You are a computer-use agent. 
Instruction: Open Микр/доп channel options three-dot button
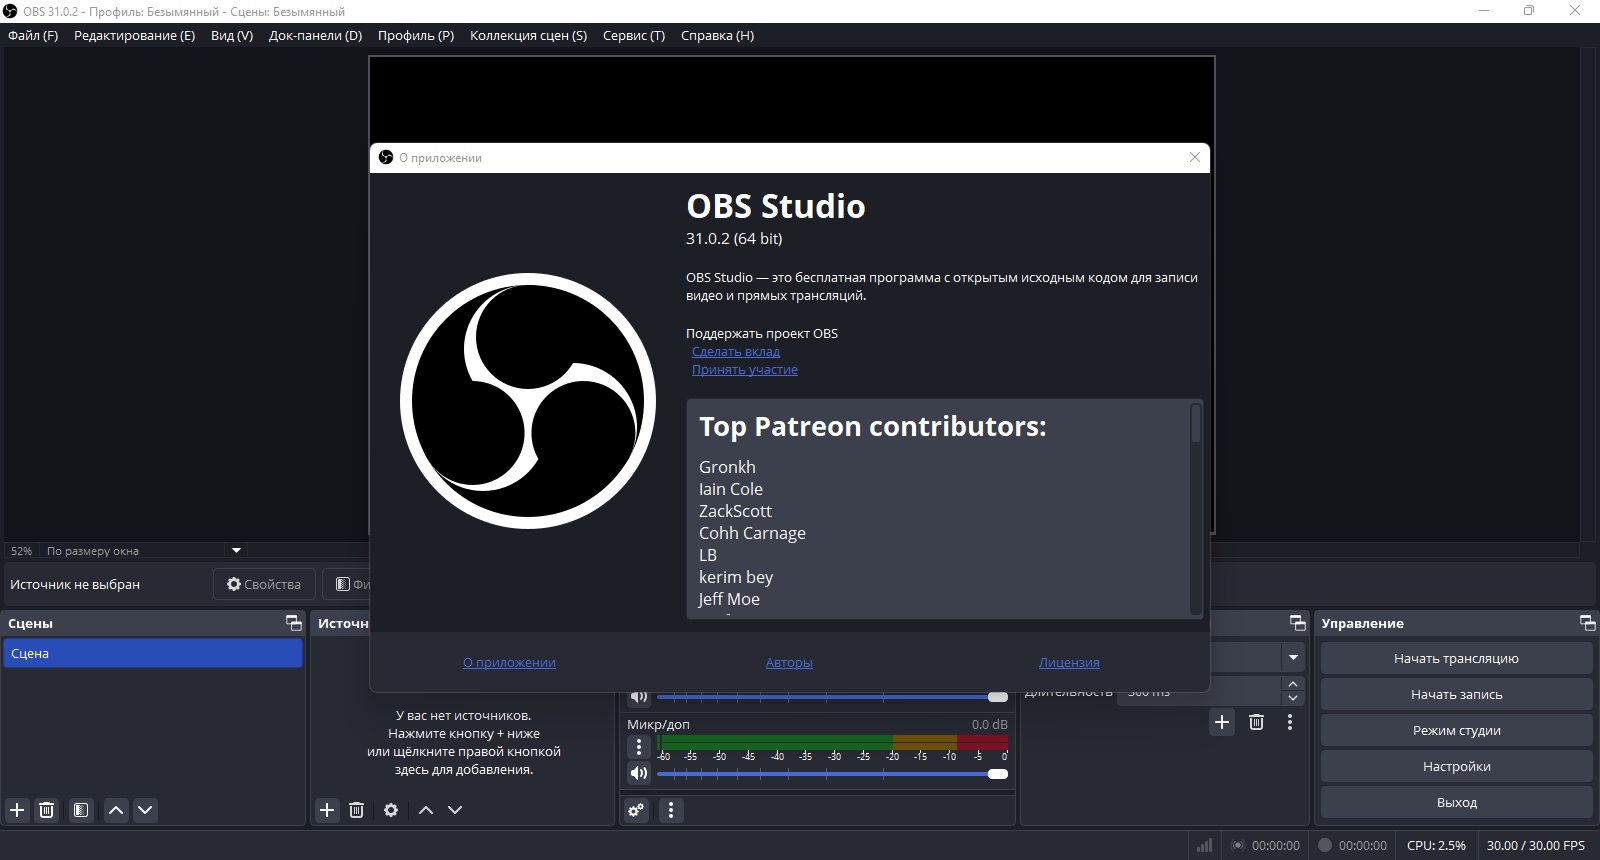pyautogui.click(x=639, y=747)
